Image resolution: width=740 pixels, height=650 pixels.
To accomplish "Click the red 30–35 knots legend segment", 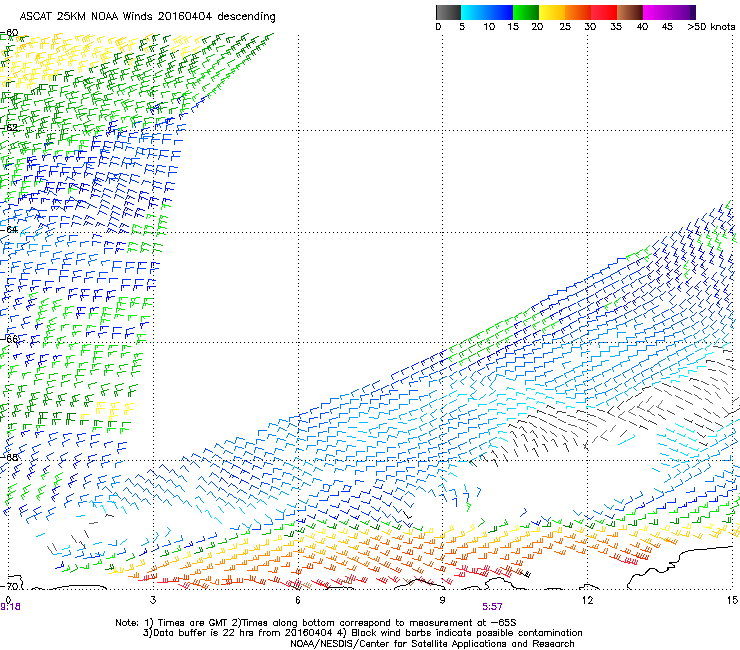I will tap(604, 12).
